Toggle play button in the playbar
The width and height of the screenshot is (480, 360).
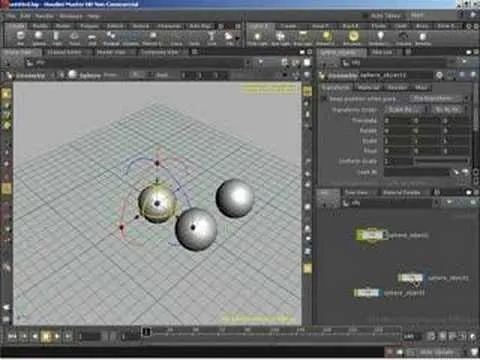tap(46, 336)
